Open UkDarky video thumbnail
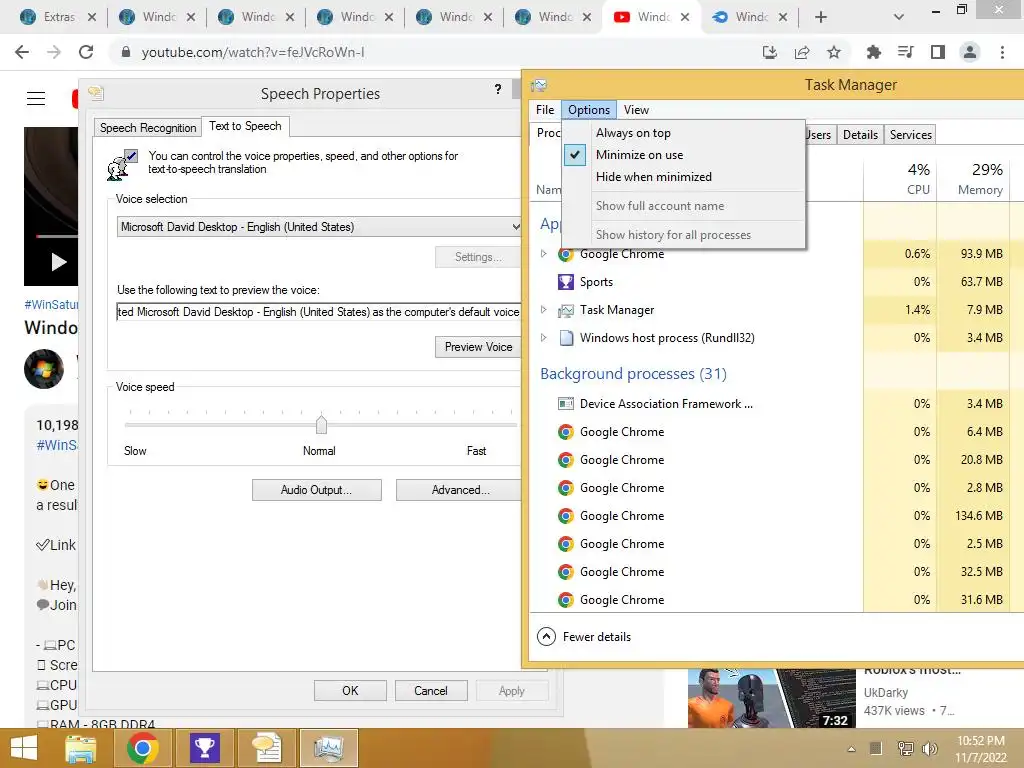 tap(771, 697)
